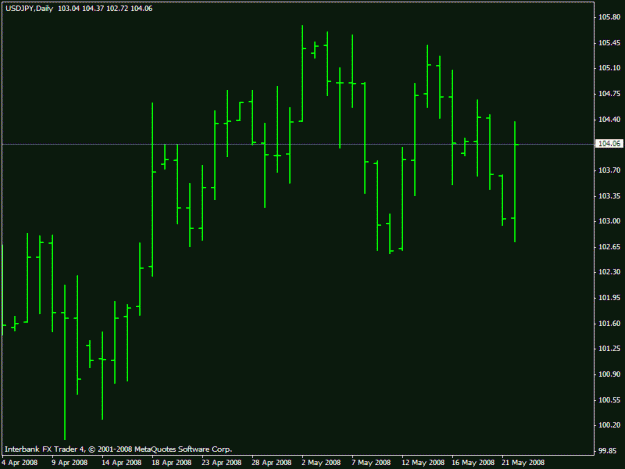Click the 99.85 price axis label
The image size is (625, 469).
point(607,451)
